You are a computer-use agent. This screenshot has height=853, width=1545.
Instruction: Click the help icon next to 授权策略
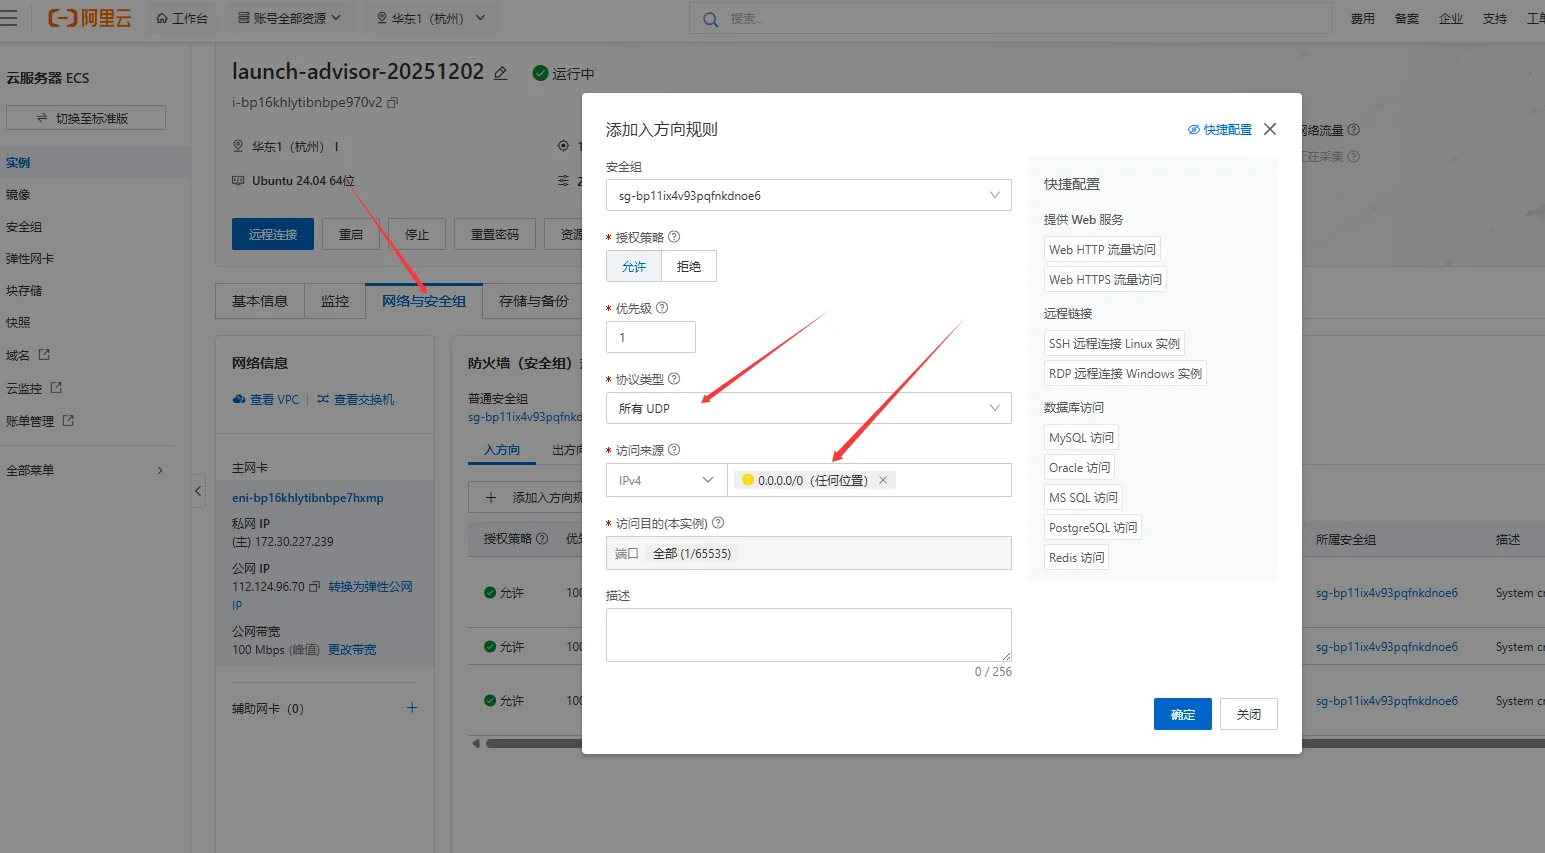[674, 237]
